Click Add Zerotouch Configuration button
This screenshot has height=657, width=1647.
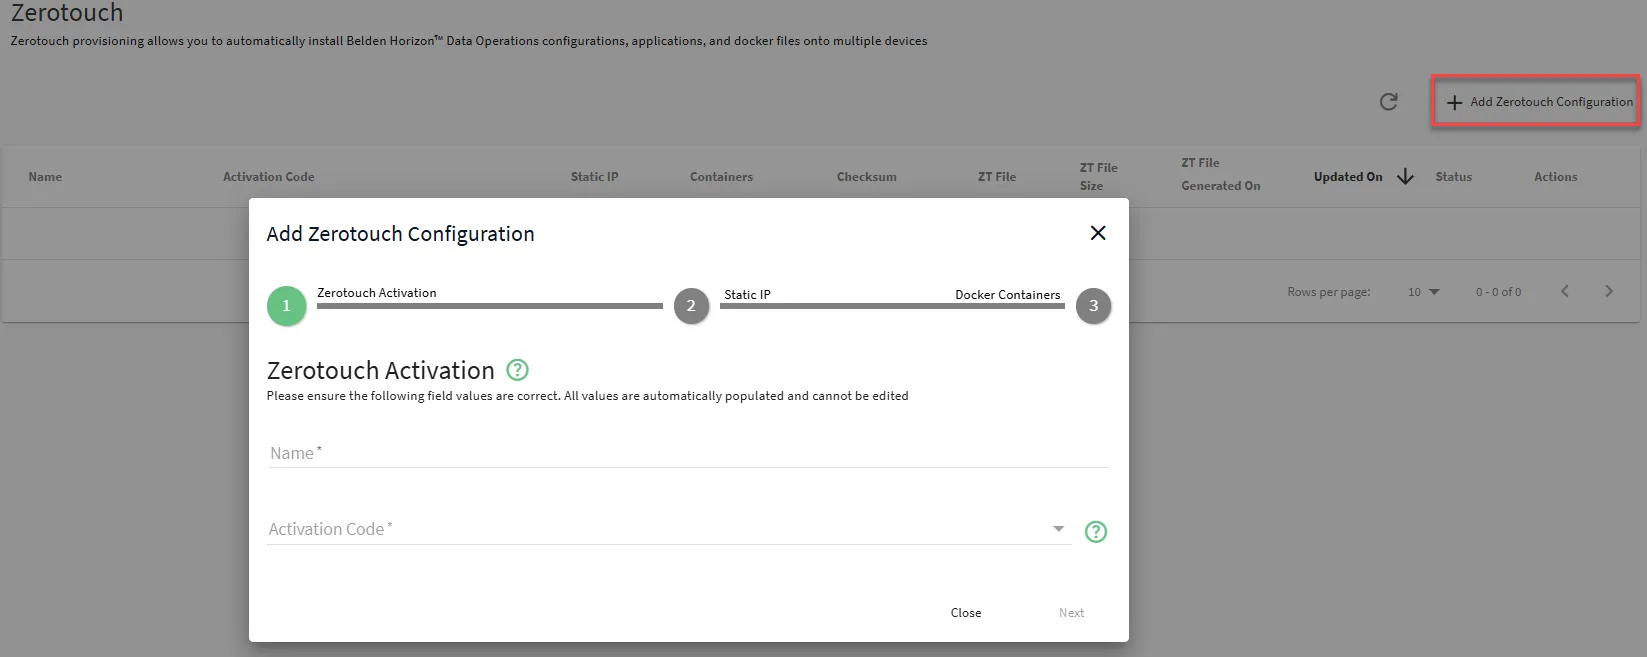pos(1536,101)
